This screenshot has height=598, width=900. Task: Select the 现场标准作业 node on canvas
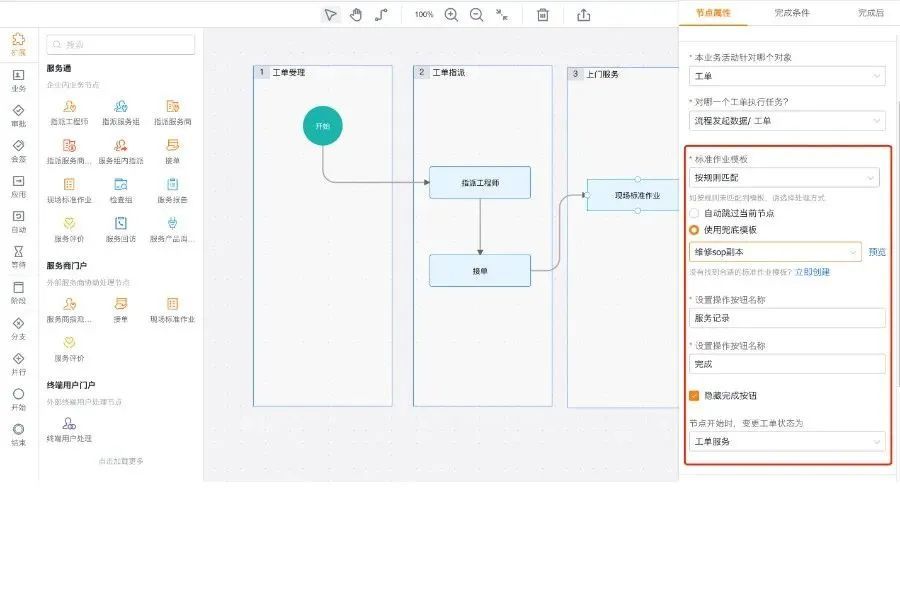pos(633,195)
